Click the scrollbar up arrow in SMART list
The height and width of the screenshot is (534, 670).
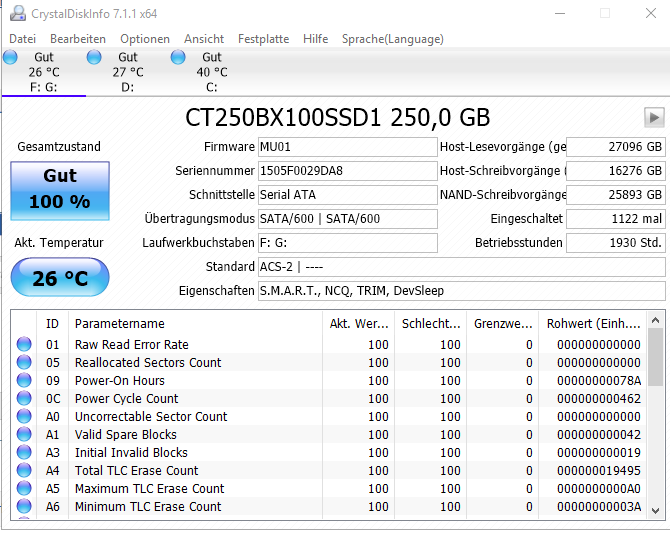coord(656,320)
